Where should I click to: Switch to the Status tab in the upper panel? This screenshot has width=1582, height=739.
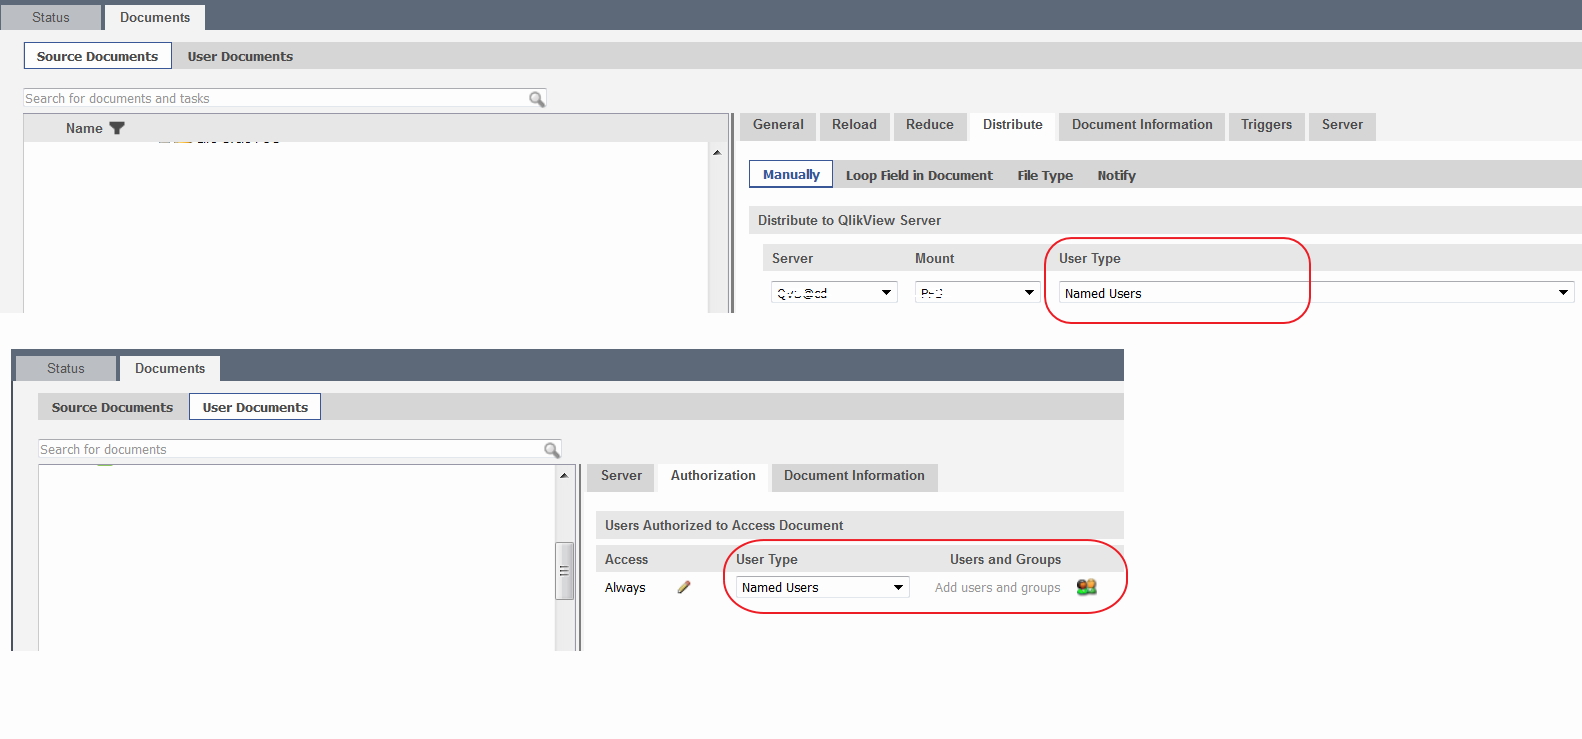coord(51,17)
